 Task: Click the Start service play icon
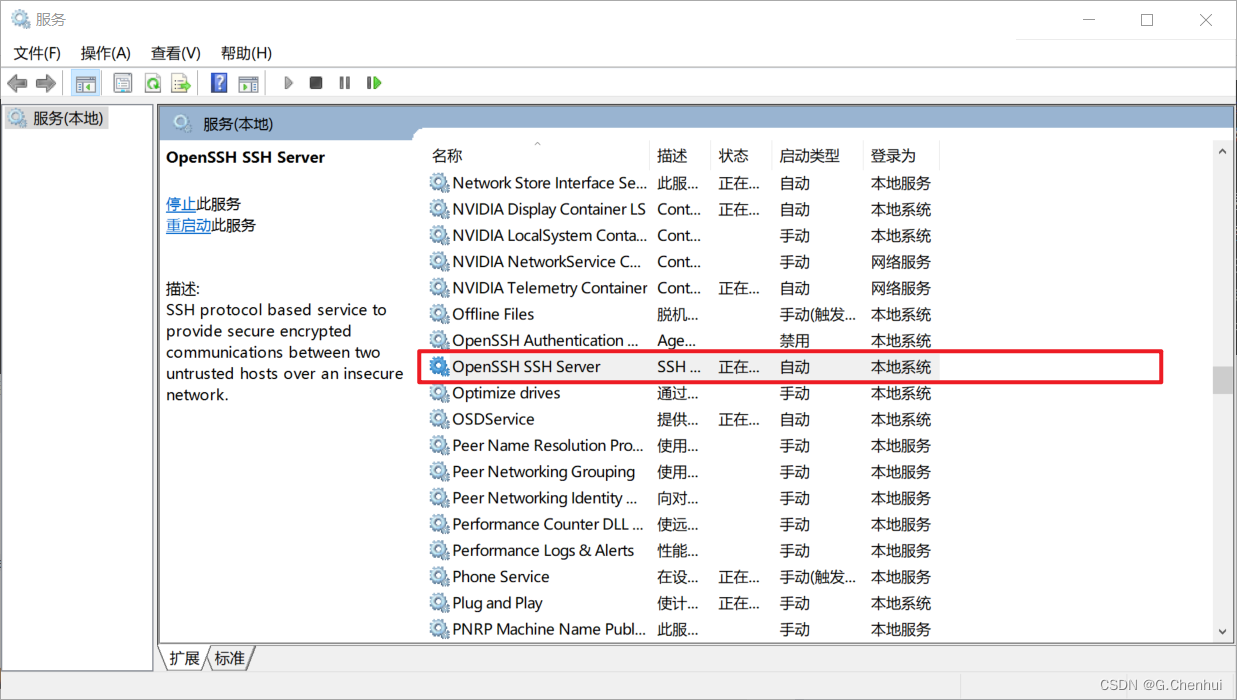pyautogui.click(x=288, y=83)
